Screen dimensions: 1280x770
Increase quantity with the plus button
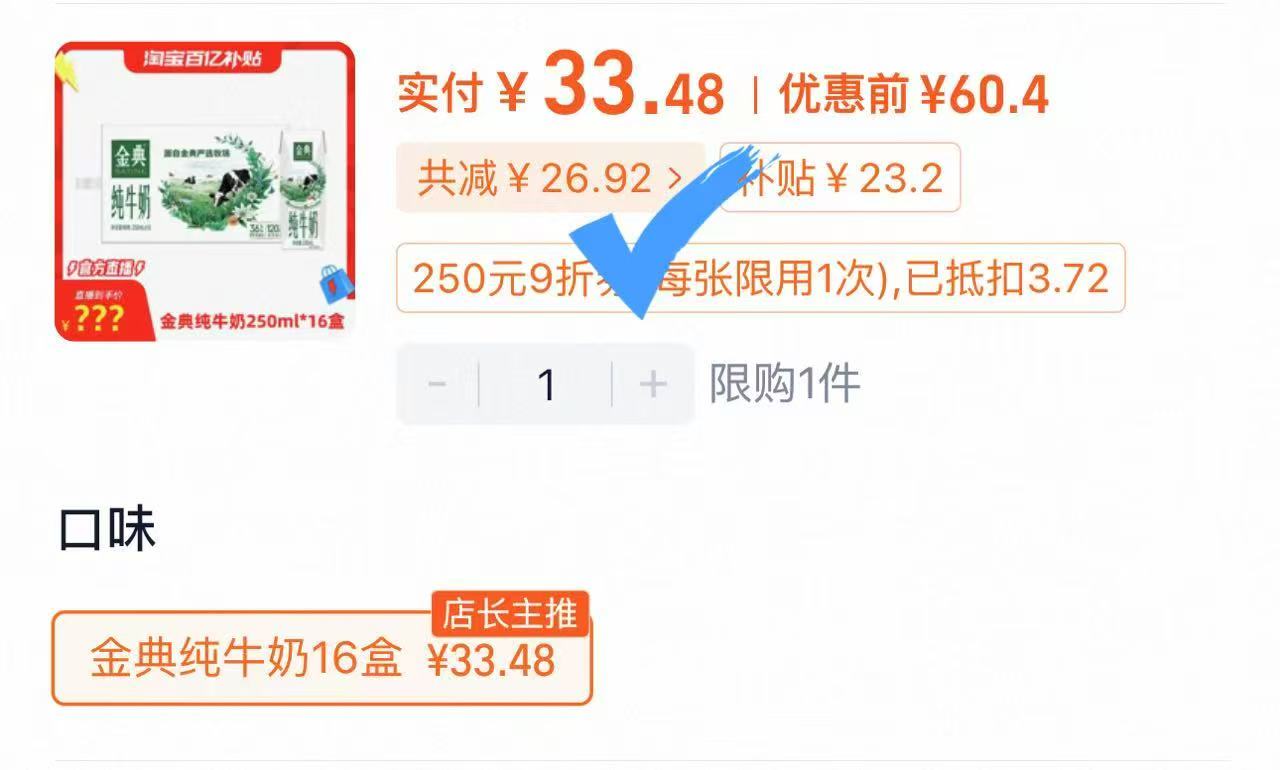coord(653,384)
